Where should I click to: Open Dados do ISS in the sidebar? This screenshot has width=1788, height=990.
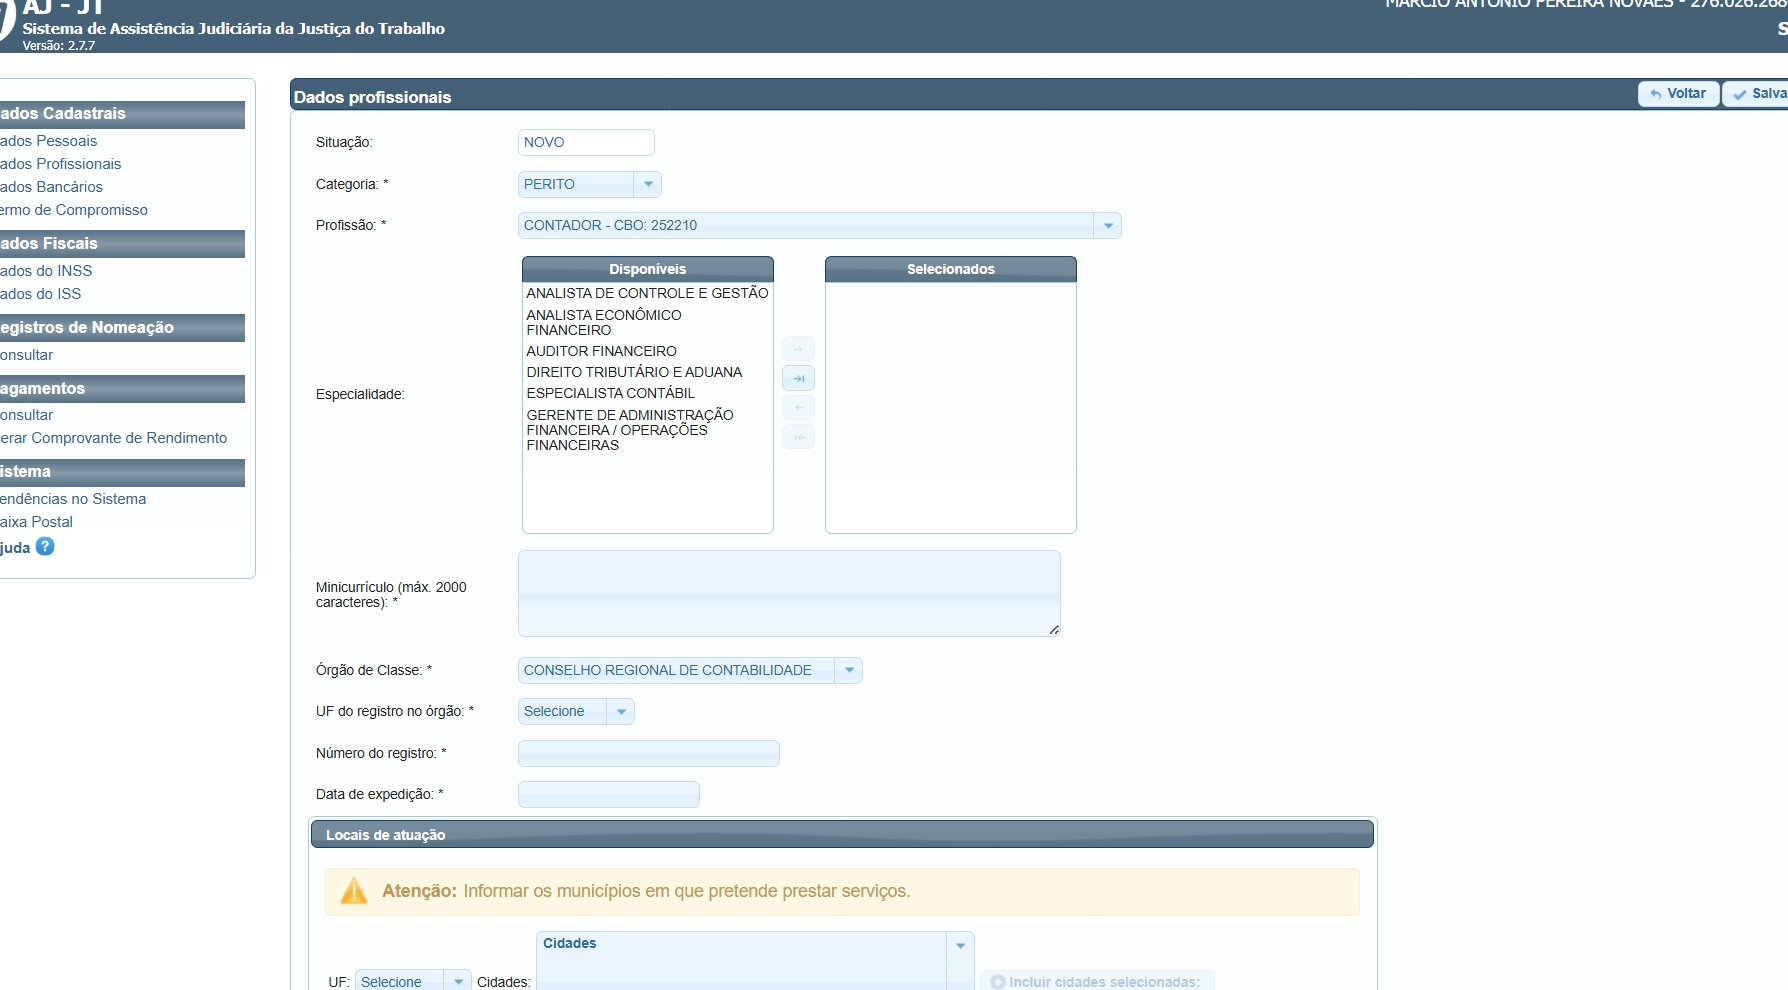click(41, 294)
